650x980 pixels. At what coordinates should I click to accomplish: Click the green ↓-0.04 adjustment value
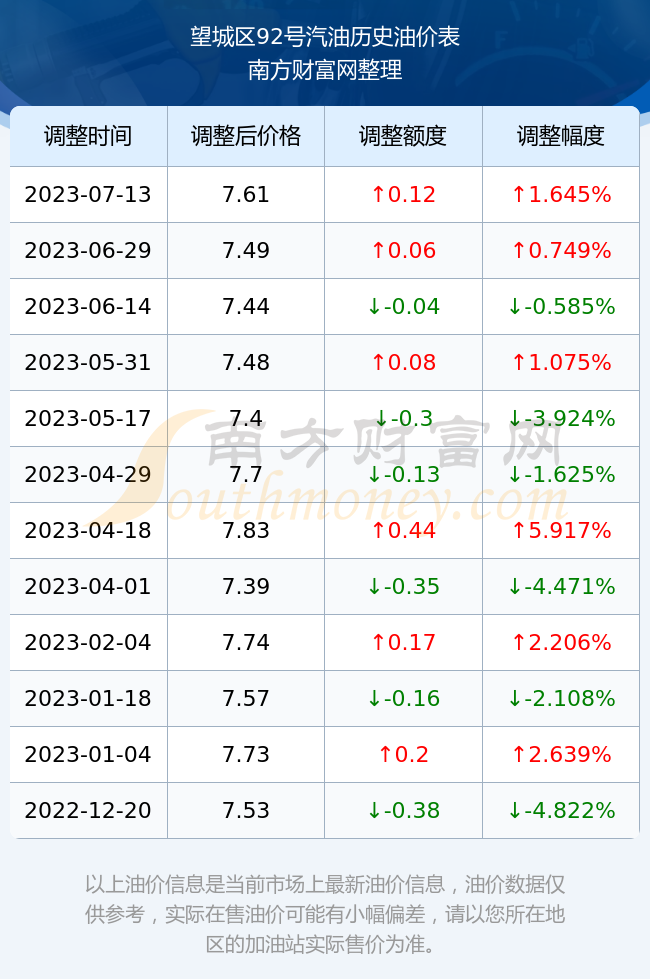tap(403, 306)
